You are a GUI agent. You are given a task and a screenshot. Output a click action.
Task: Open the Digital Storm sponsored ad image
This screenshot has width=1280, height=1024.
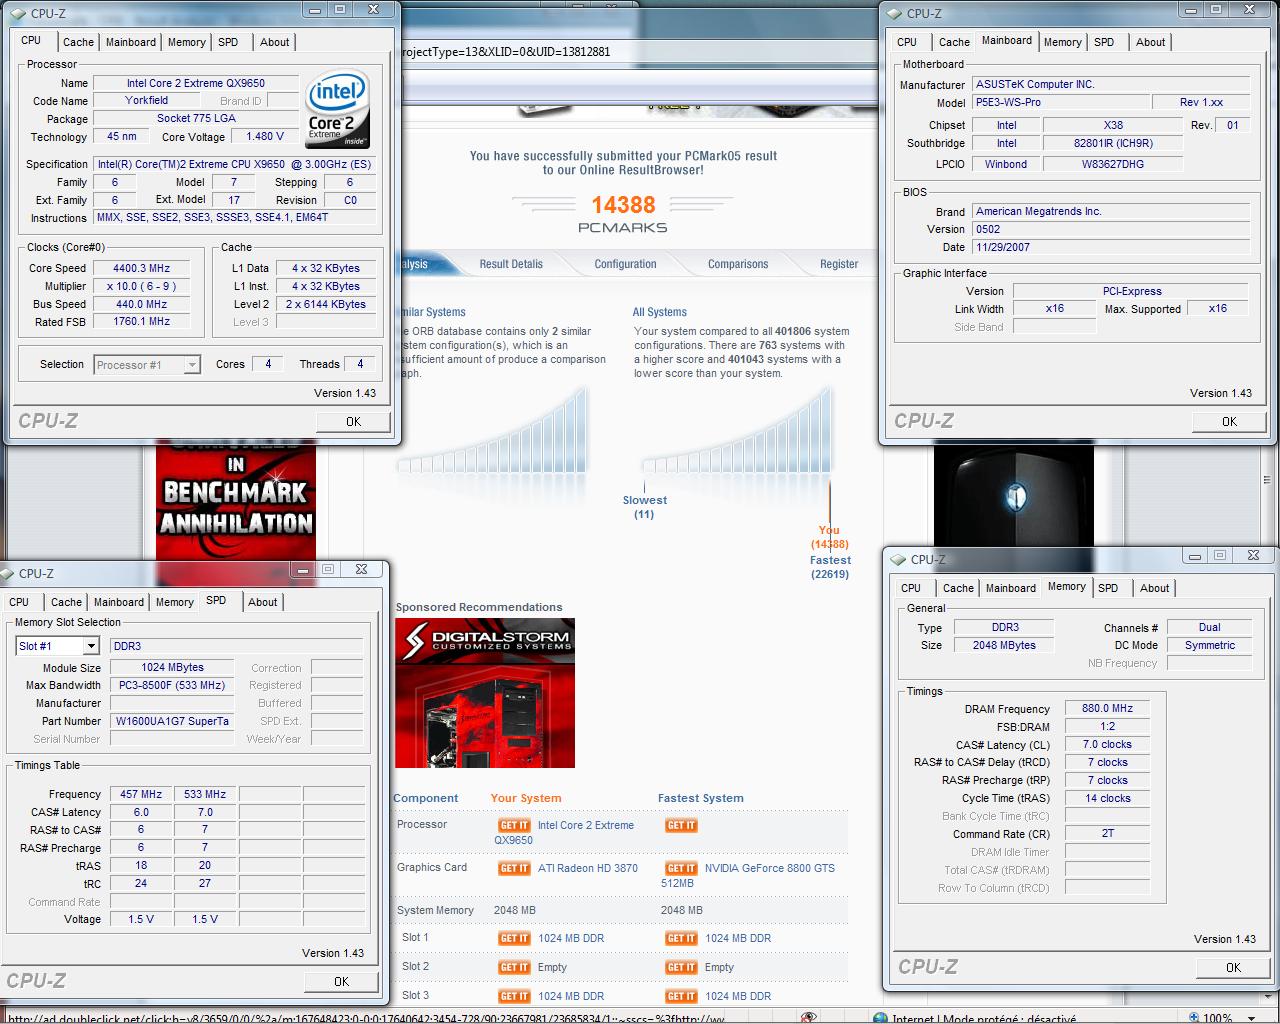point(485,693)
